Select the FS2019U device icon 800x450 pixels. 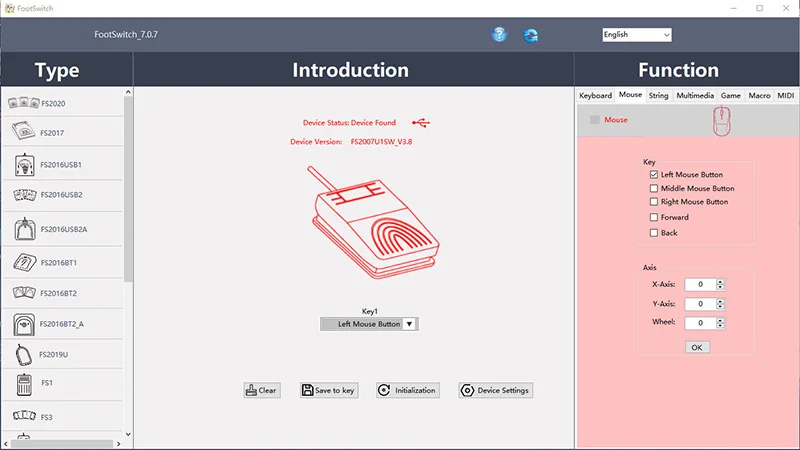pos(24,354)
